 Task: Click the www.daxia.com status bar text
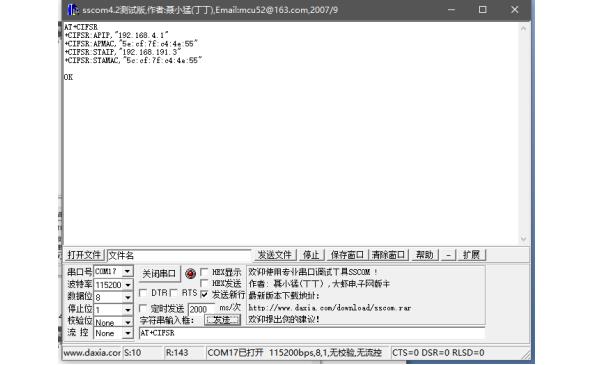92,353
